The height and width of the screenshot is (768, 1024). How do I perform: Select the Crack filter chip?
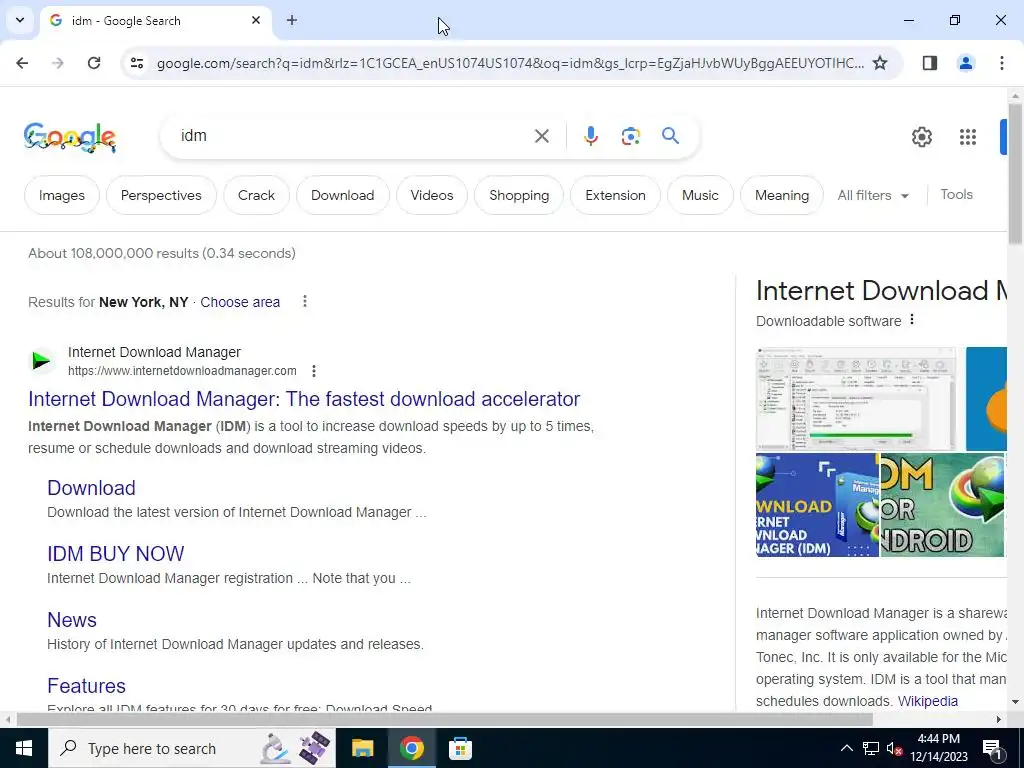[x=256, y=195]
